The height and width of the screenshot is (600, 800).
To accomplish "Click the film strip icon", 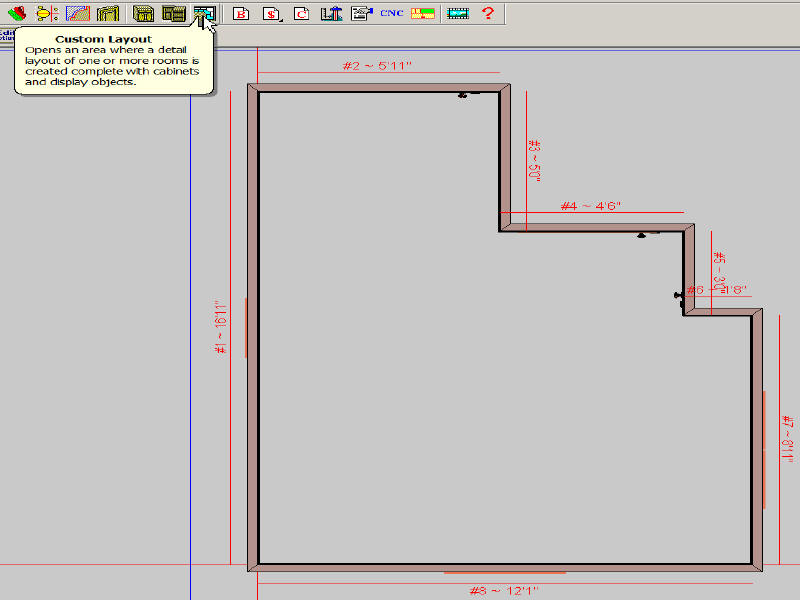I will (x=458, y=14).
